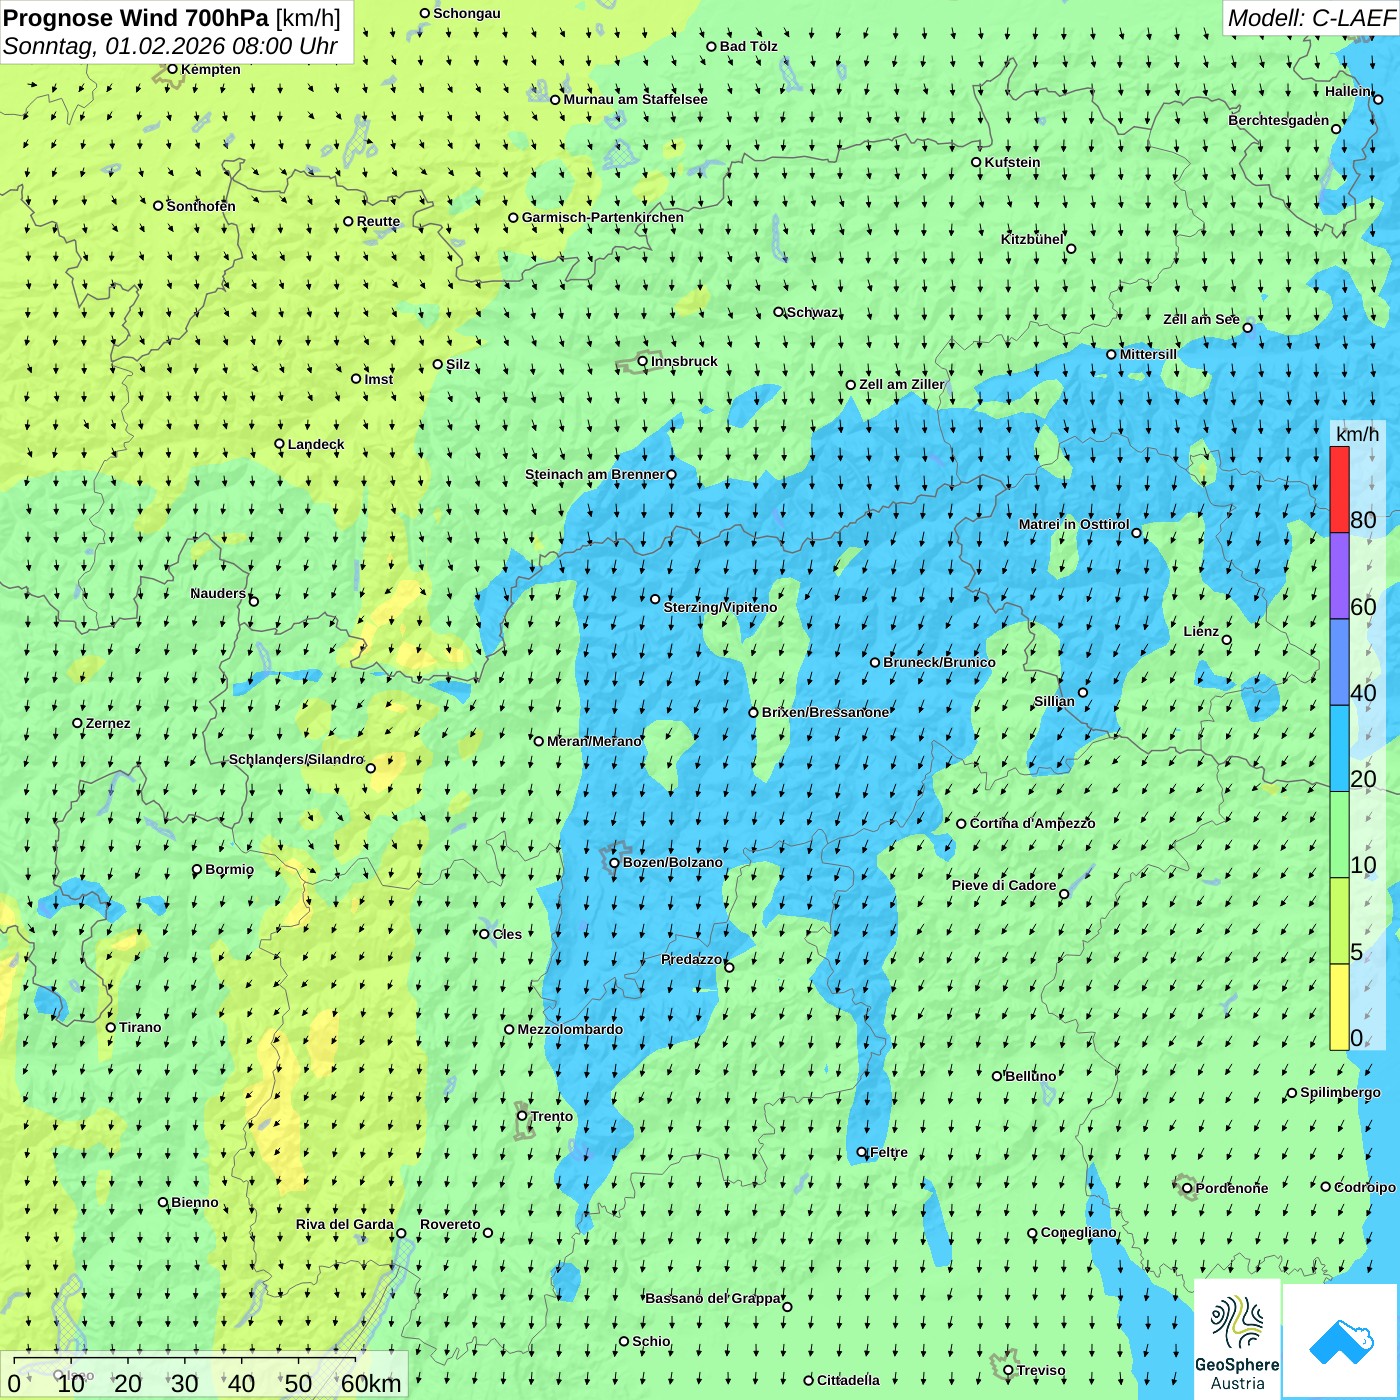
Task: Click the Bruneck/Brunico marker
Action: (x=875, y=662)
